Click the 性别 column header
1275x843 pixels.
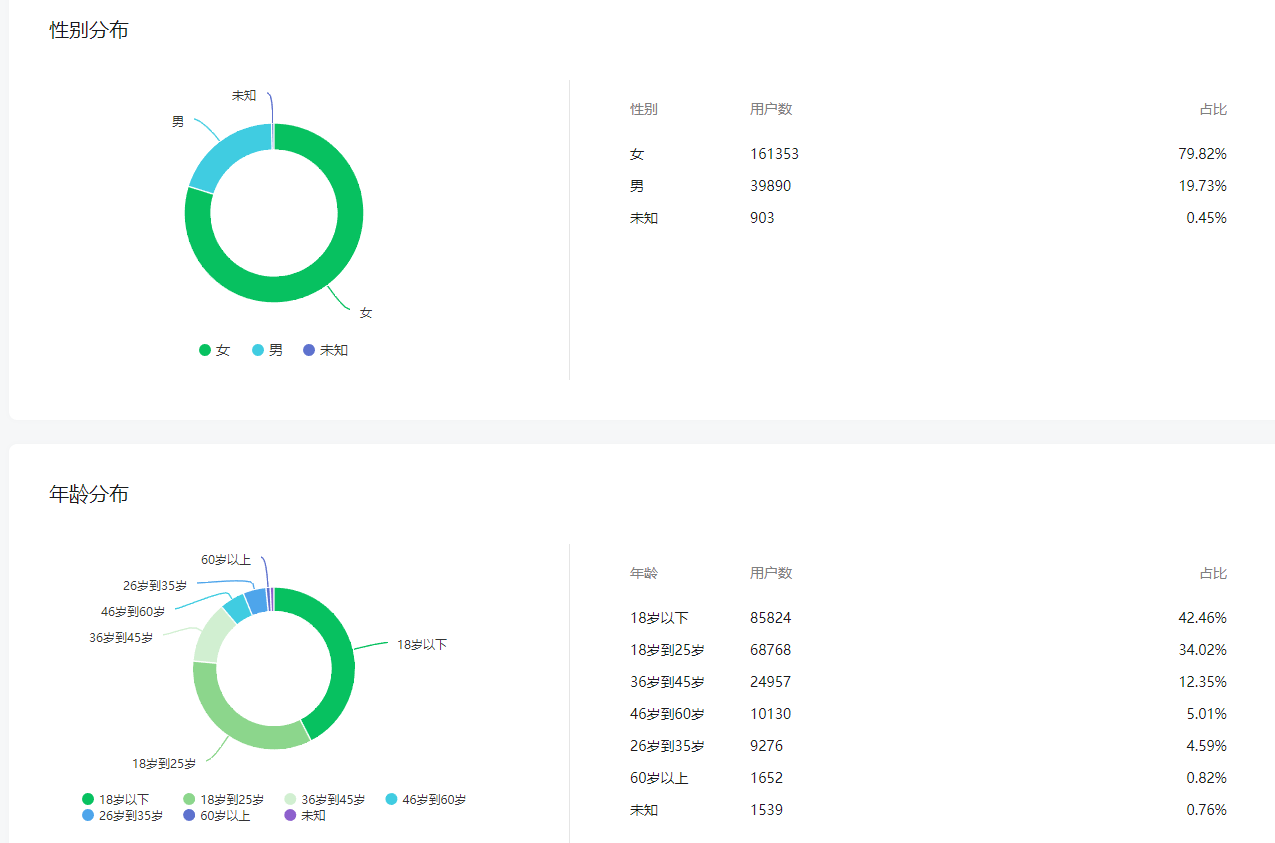(644, 109)
